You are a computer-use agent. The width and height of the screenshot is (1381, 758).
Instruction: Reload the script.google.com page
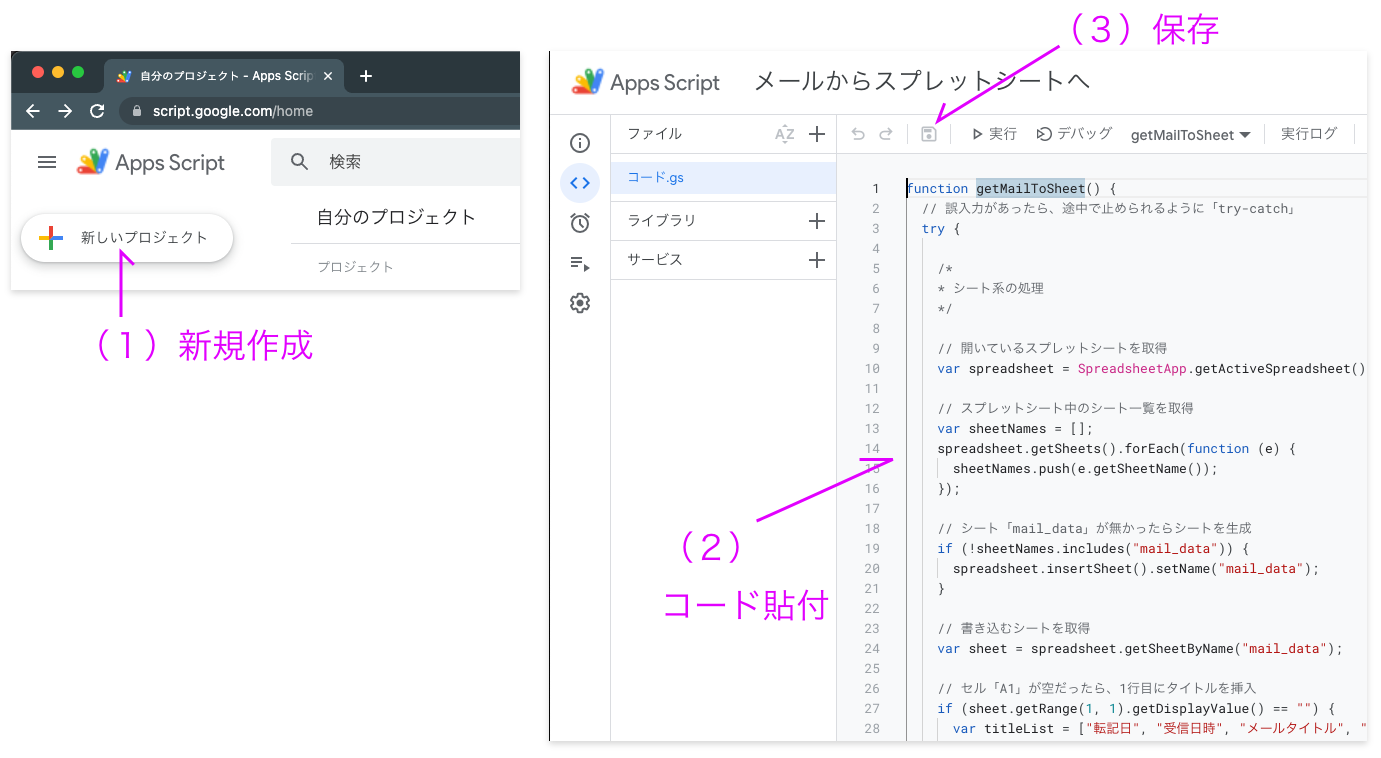tap(96, 112)
